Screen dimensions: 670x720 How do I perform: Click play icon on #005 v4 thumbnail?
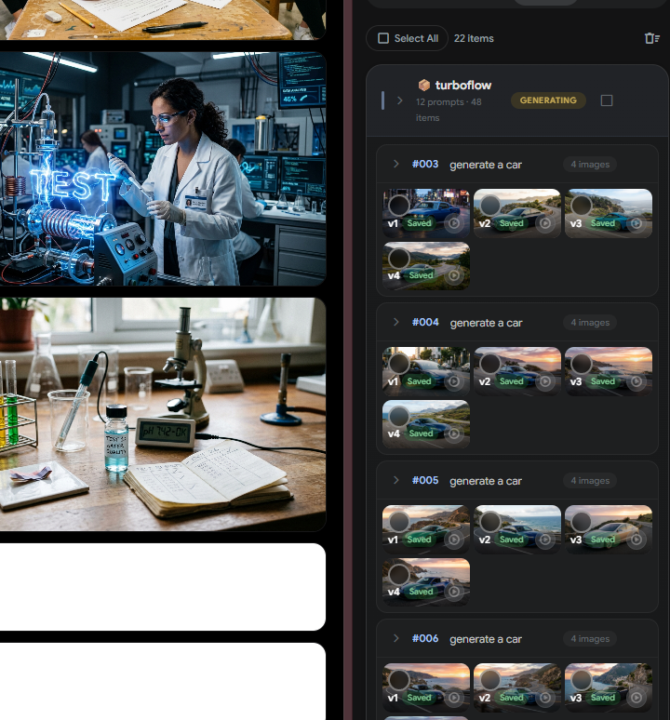tap(454, 591)
